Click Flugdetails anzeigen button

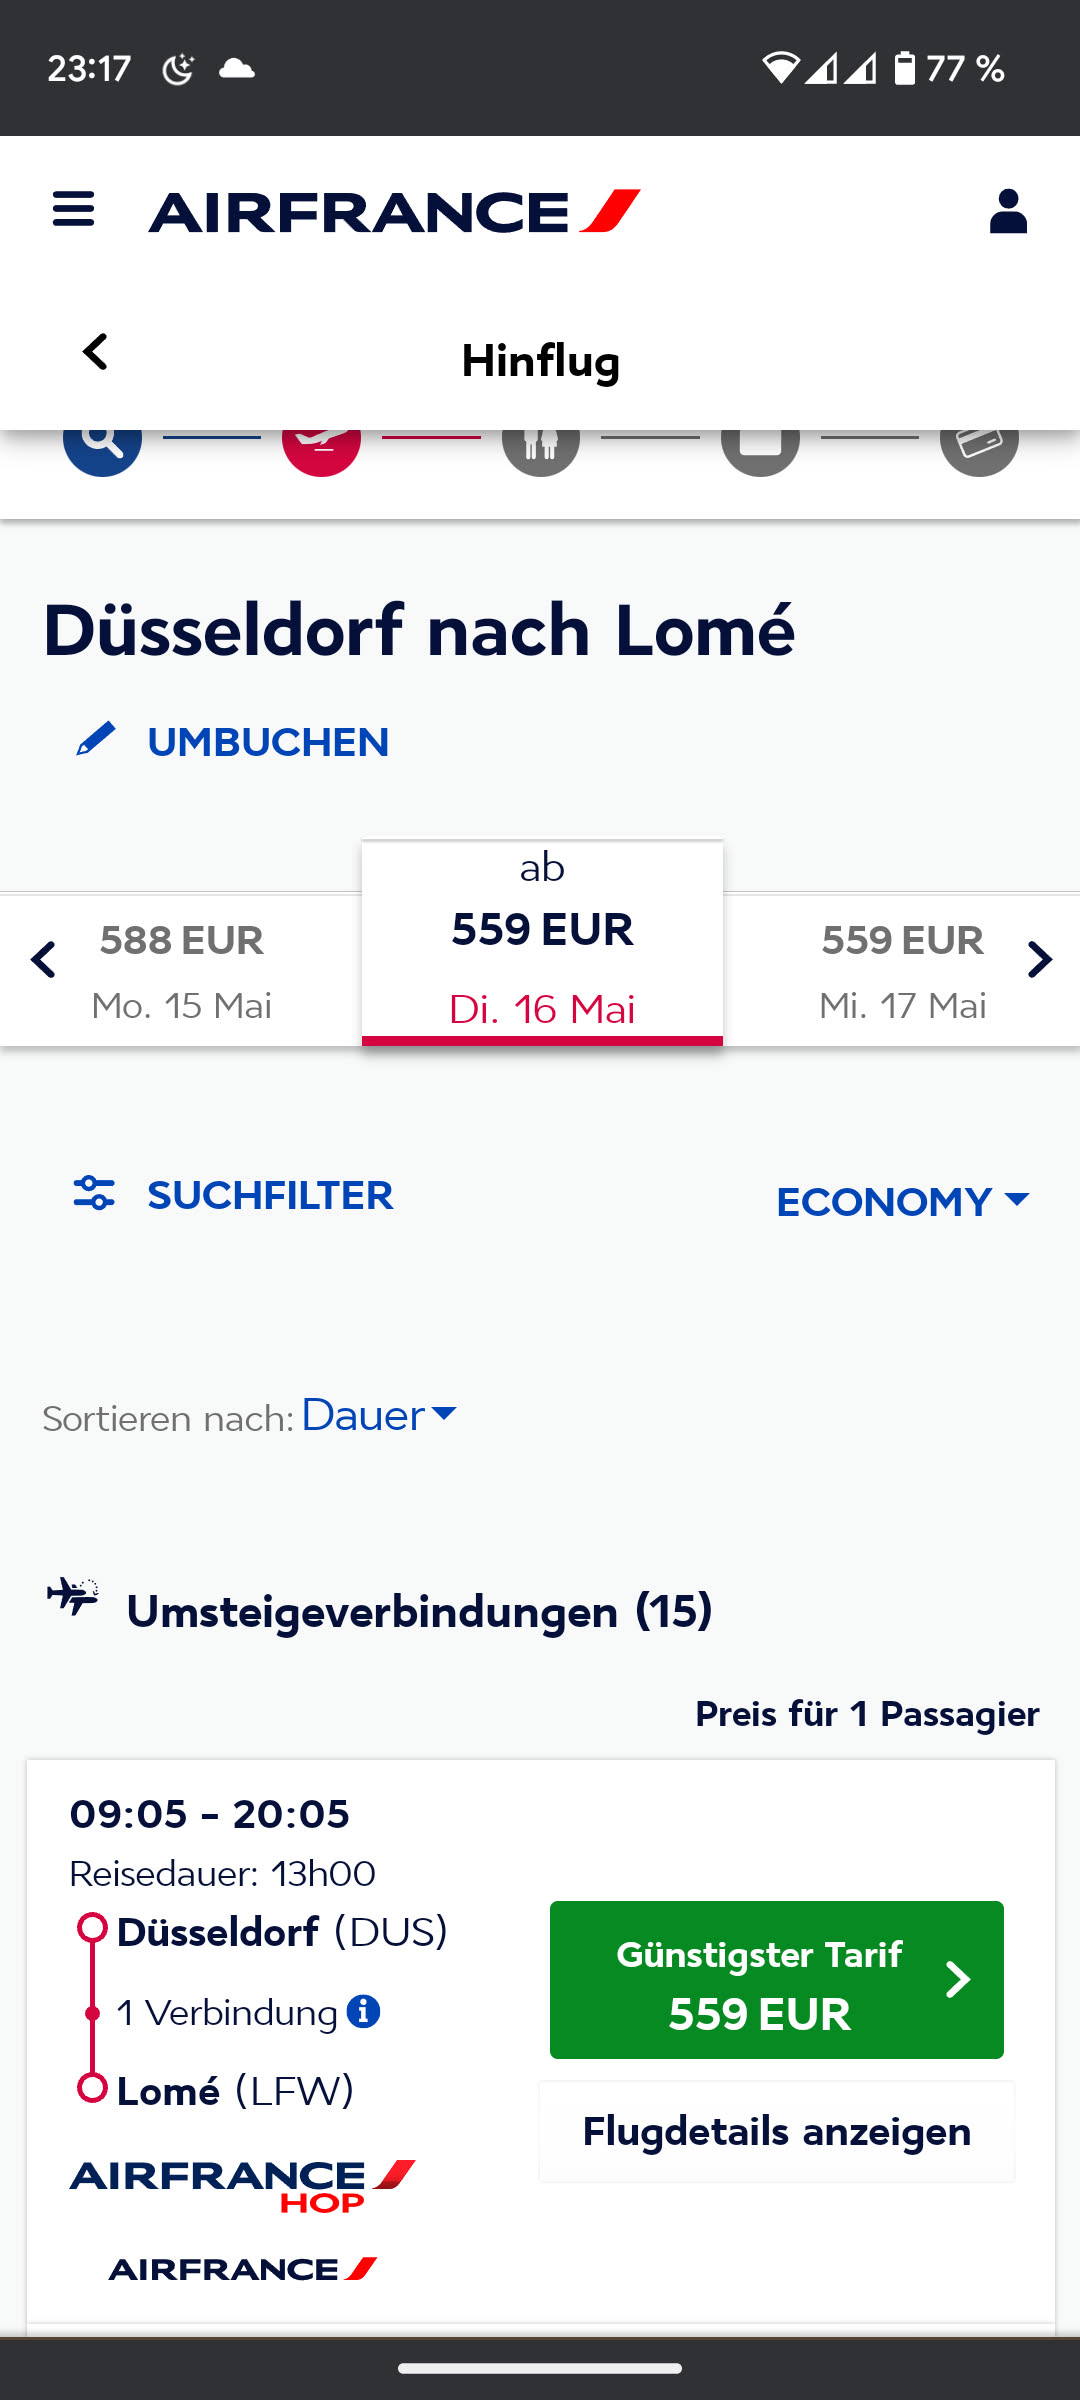click(776, 2131)
